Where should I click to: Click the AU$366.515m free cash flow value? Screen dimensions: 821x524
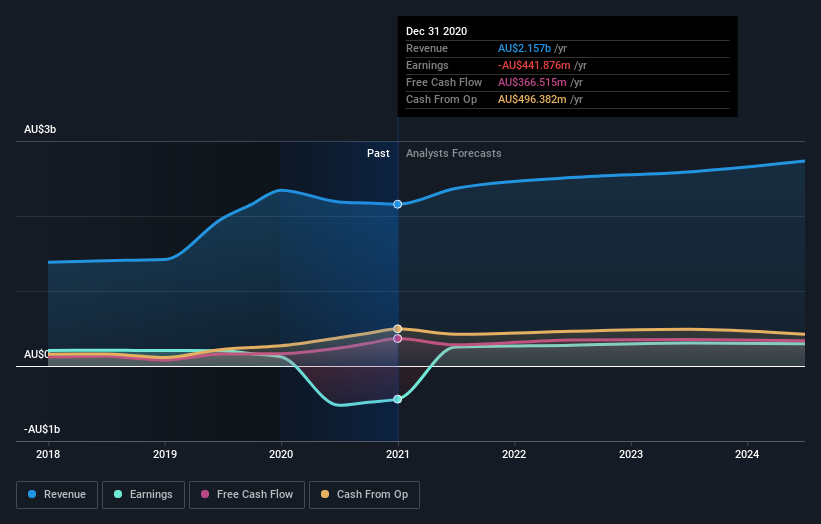coord(532,82)
